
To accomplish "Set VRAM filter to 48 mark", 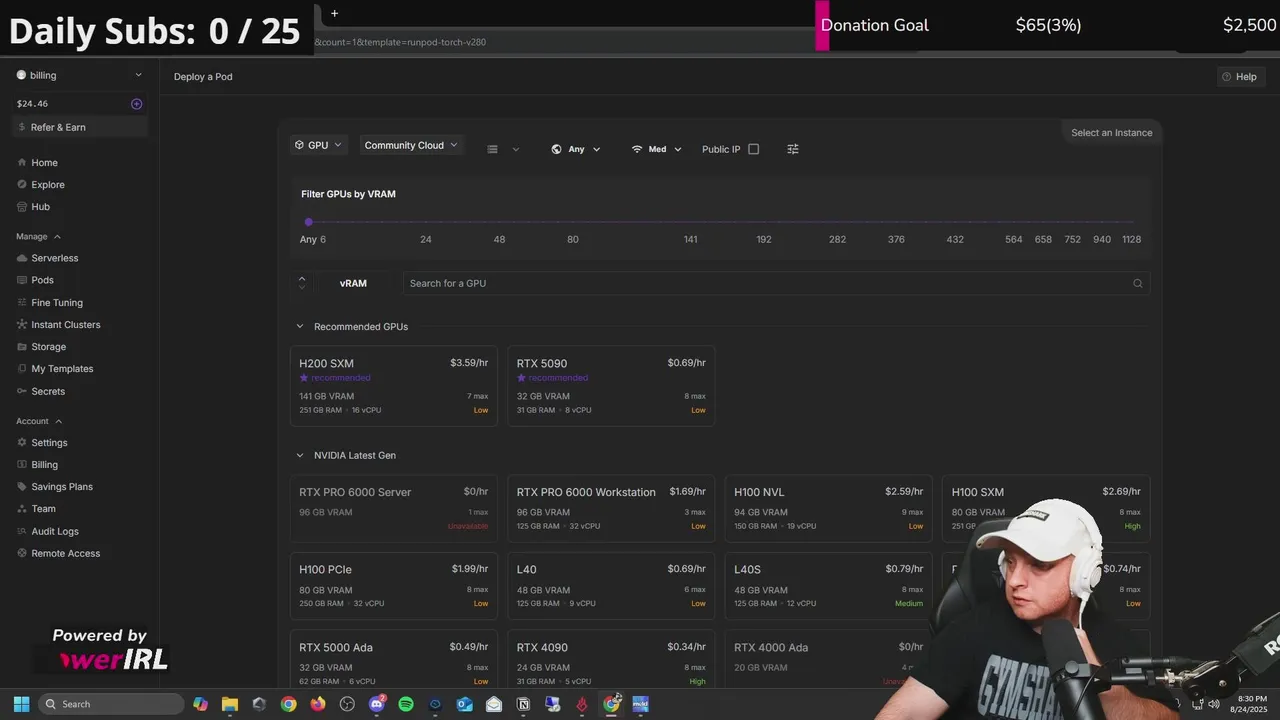I will pos(499,239).
